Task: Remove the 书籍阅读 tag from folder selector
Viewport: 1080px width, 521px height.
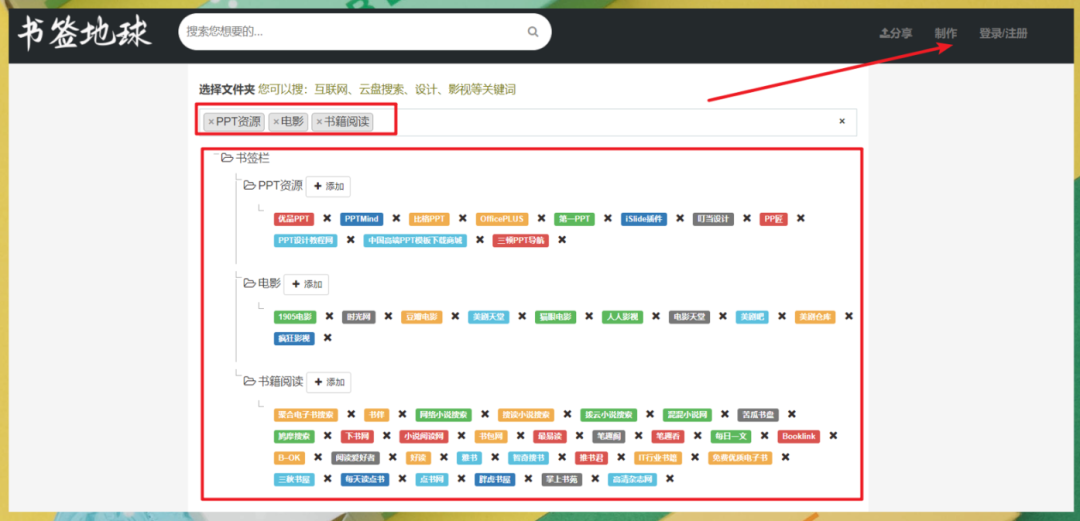Action: point(319,122)
